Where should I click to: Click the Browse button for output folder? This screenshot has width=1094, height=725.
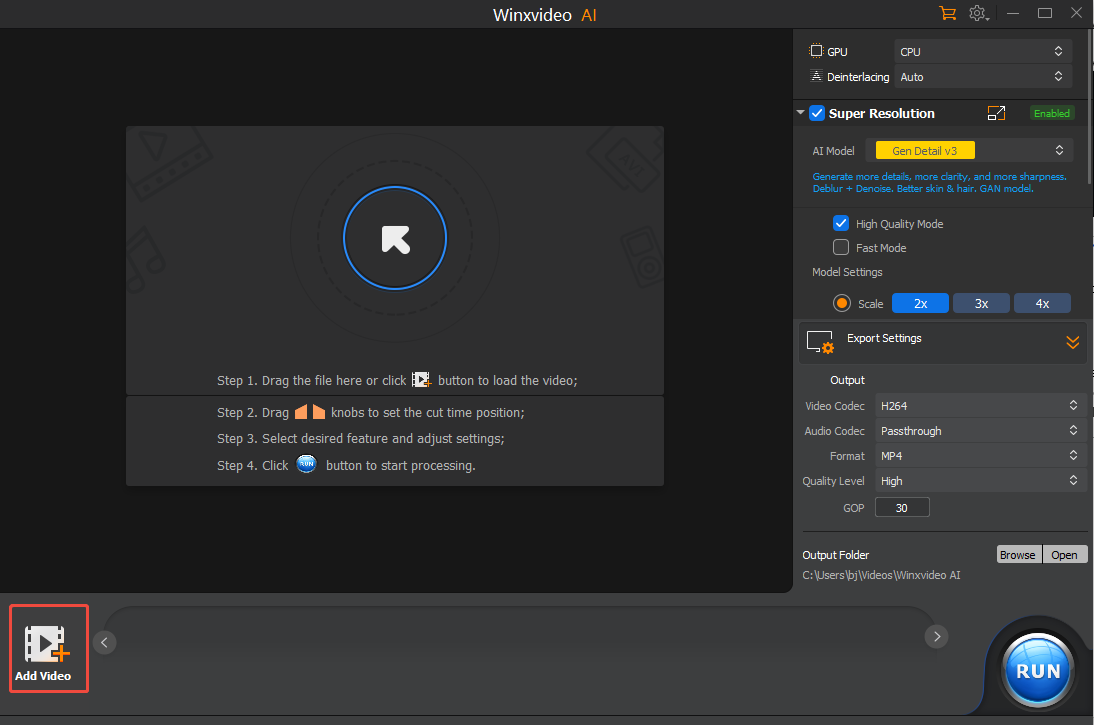(x=1018, y=554)
